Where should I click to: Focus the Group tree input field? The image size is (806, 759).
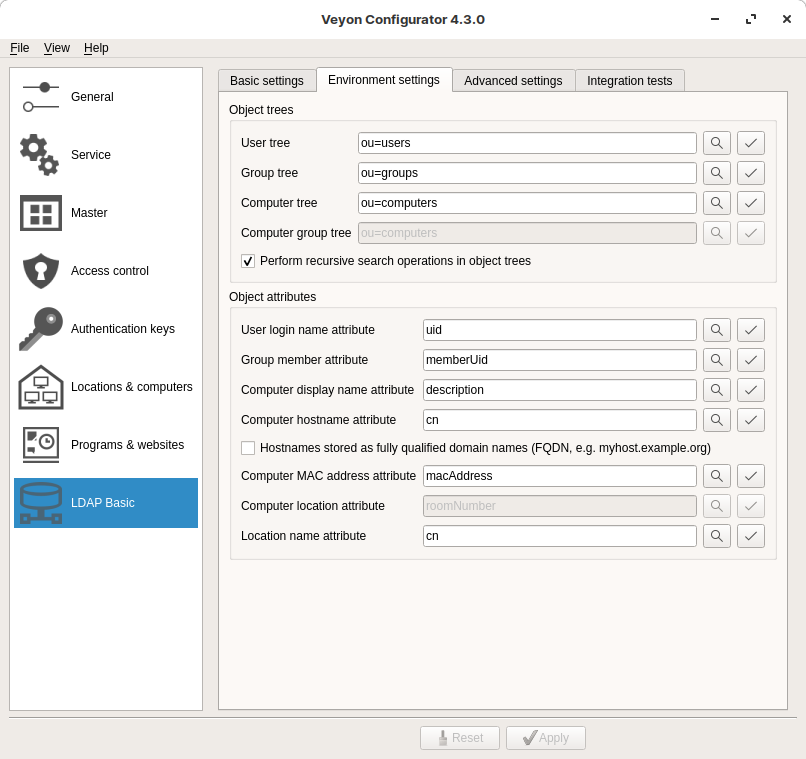point(527,173)
